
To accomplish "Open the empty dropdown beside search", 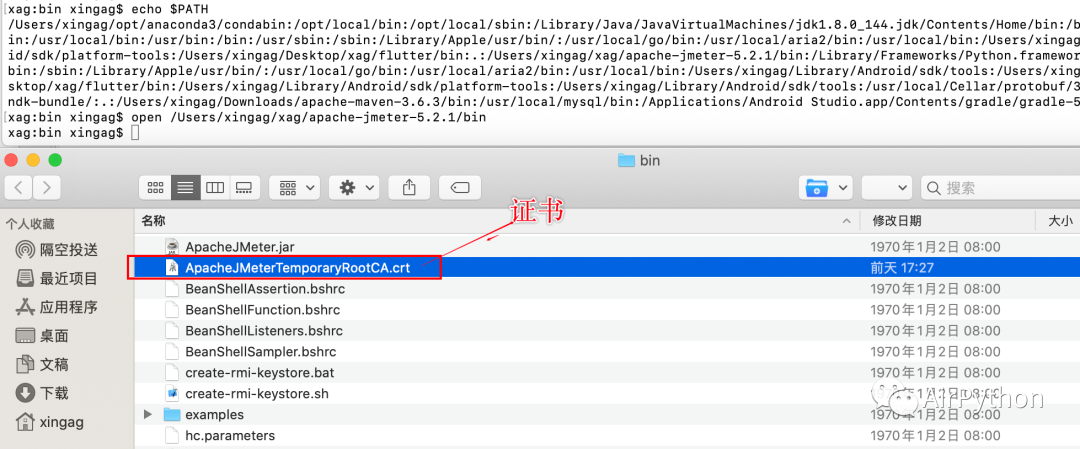I will click(x=887, y=187).
